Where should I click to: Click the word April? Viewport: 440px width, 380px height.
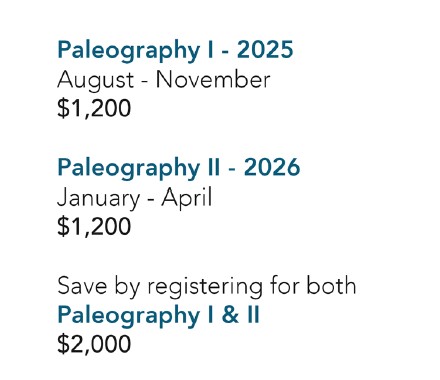(x=187, y=199)
